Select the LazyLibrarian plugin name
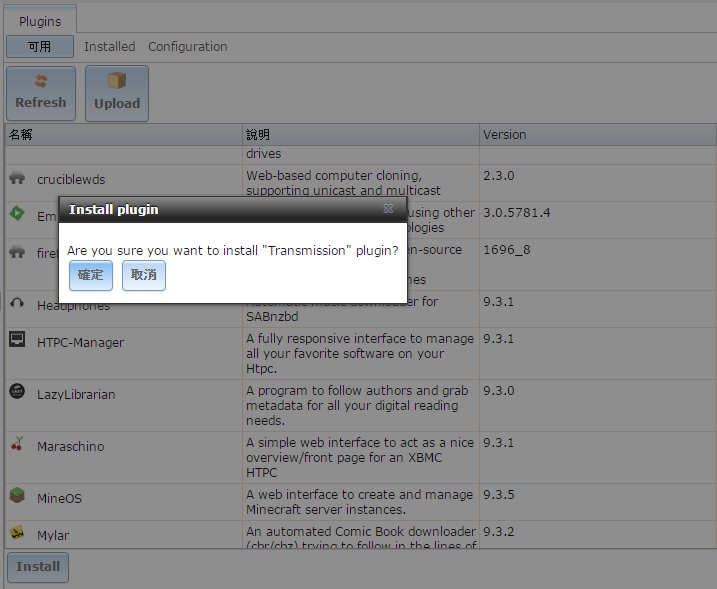Viewport: 717px width, 589px height. click(x=76, y=395)
